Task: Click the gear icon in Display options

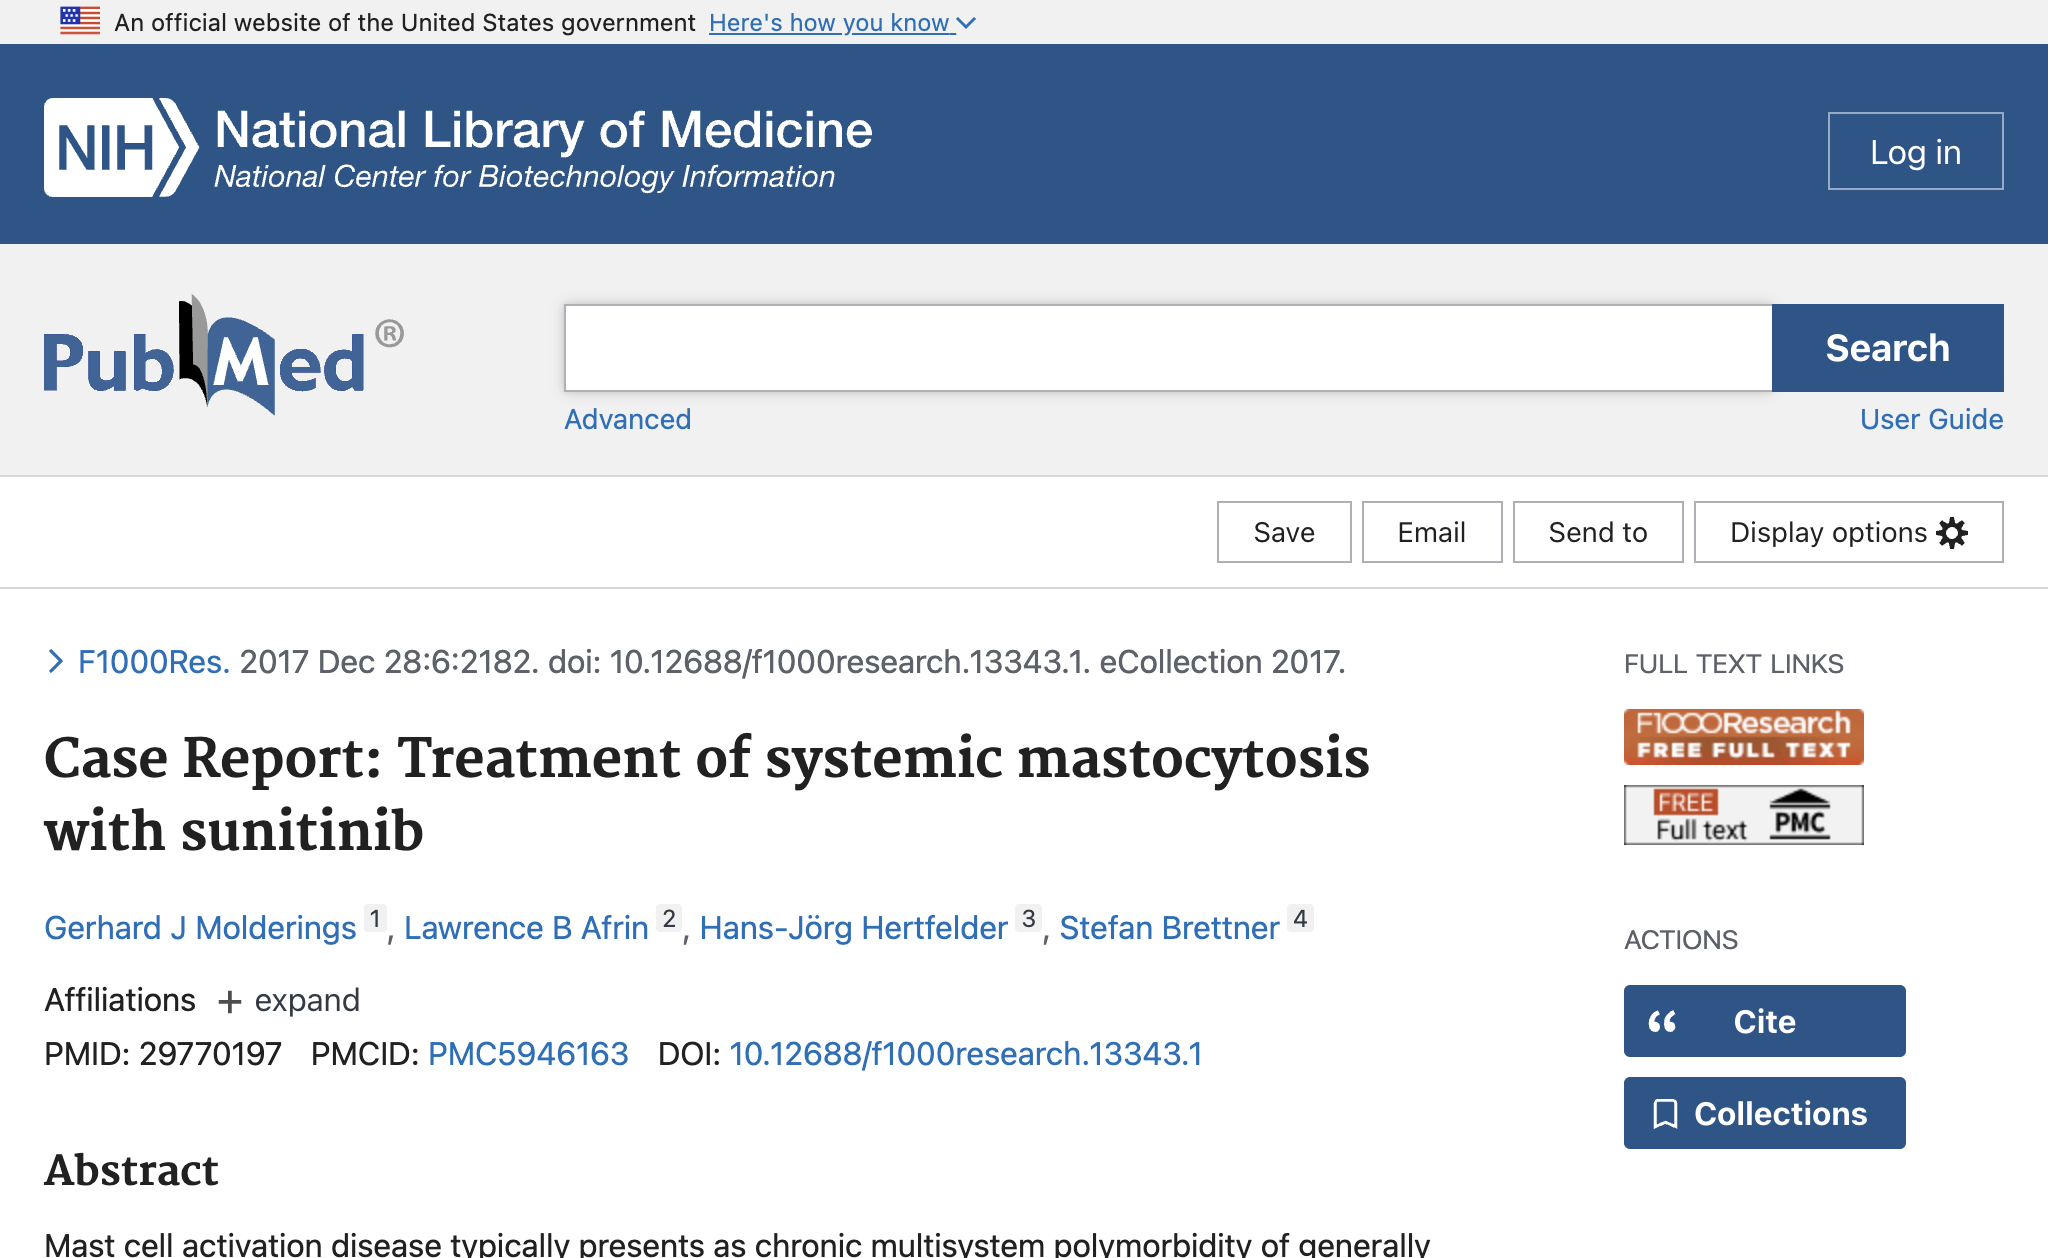Action: click(1952, 532)
